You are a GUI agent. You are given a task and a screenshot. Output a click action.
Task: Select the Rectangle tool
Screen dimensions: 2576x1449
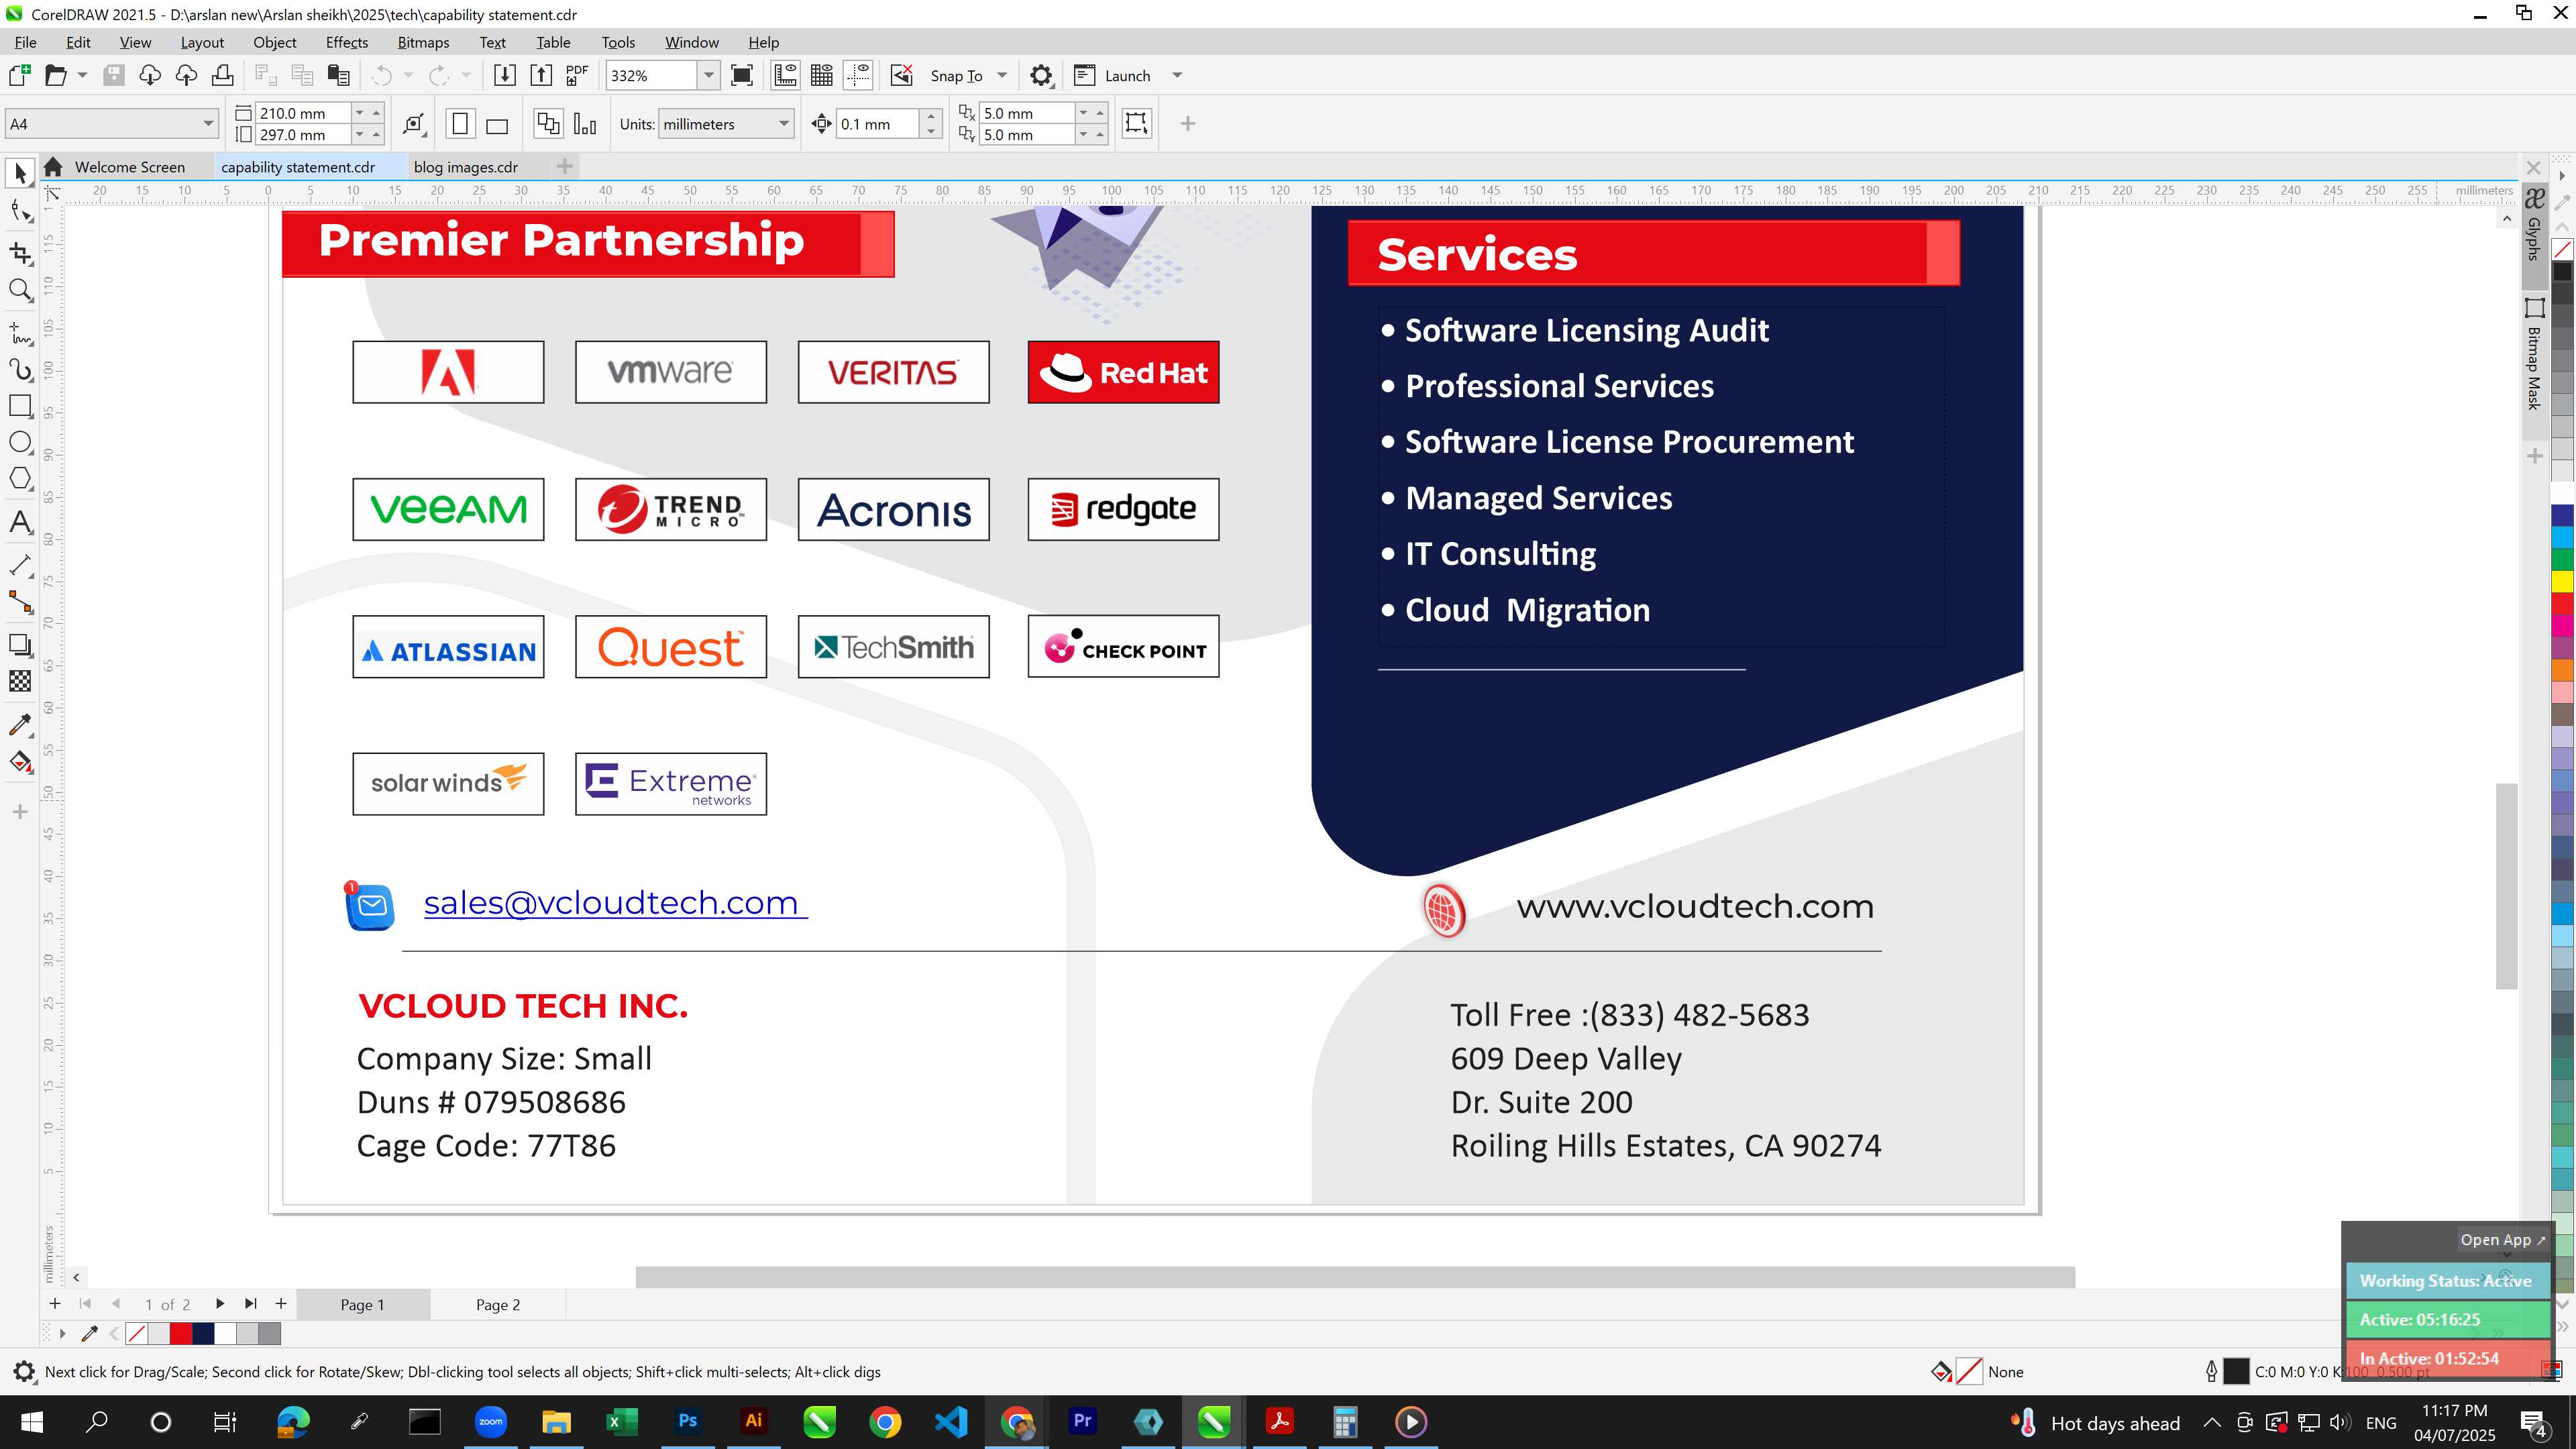point(20,406)
